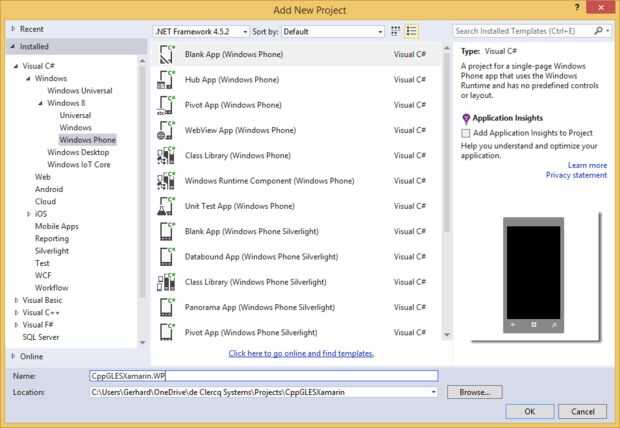
Task: Expand the Recent section
Action: click(13, 29)
